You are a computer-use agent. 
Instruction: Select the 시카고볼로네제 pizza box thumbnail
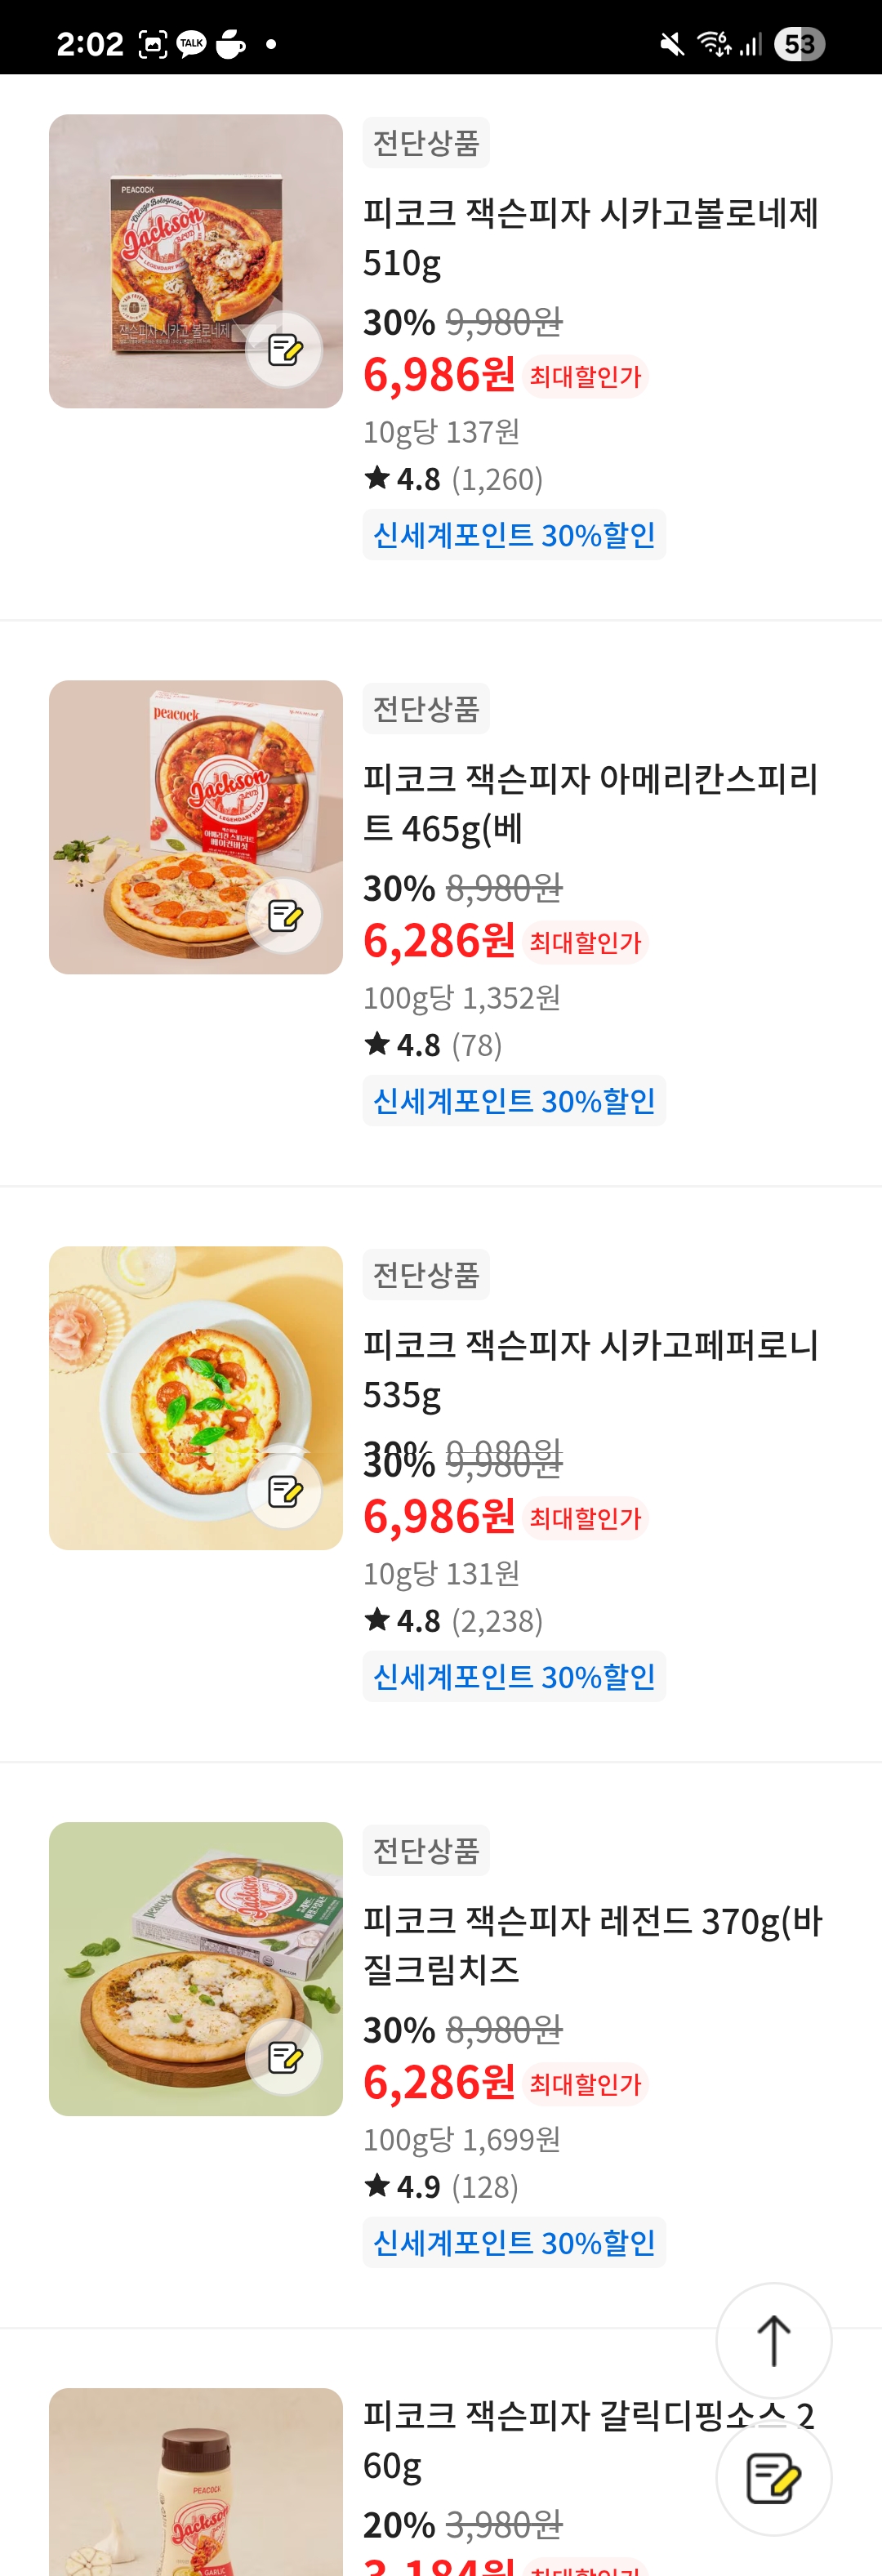pyautogui.click(x=196, y=261)
